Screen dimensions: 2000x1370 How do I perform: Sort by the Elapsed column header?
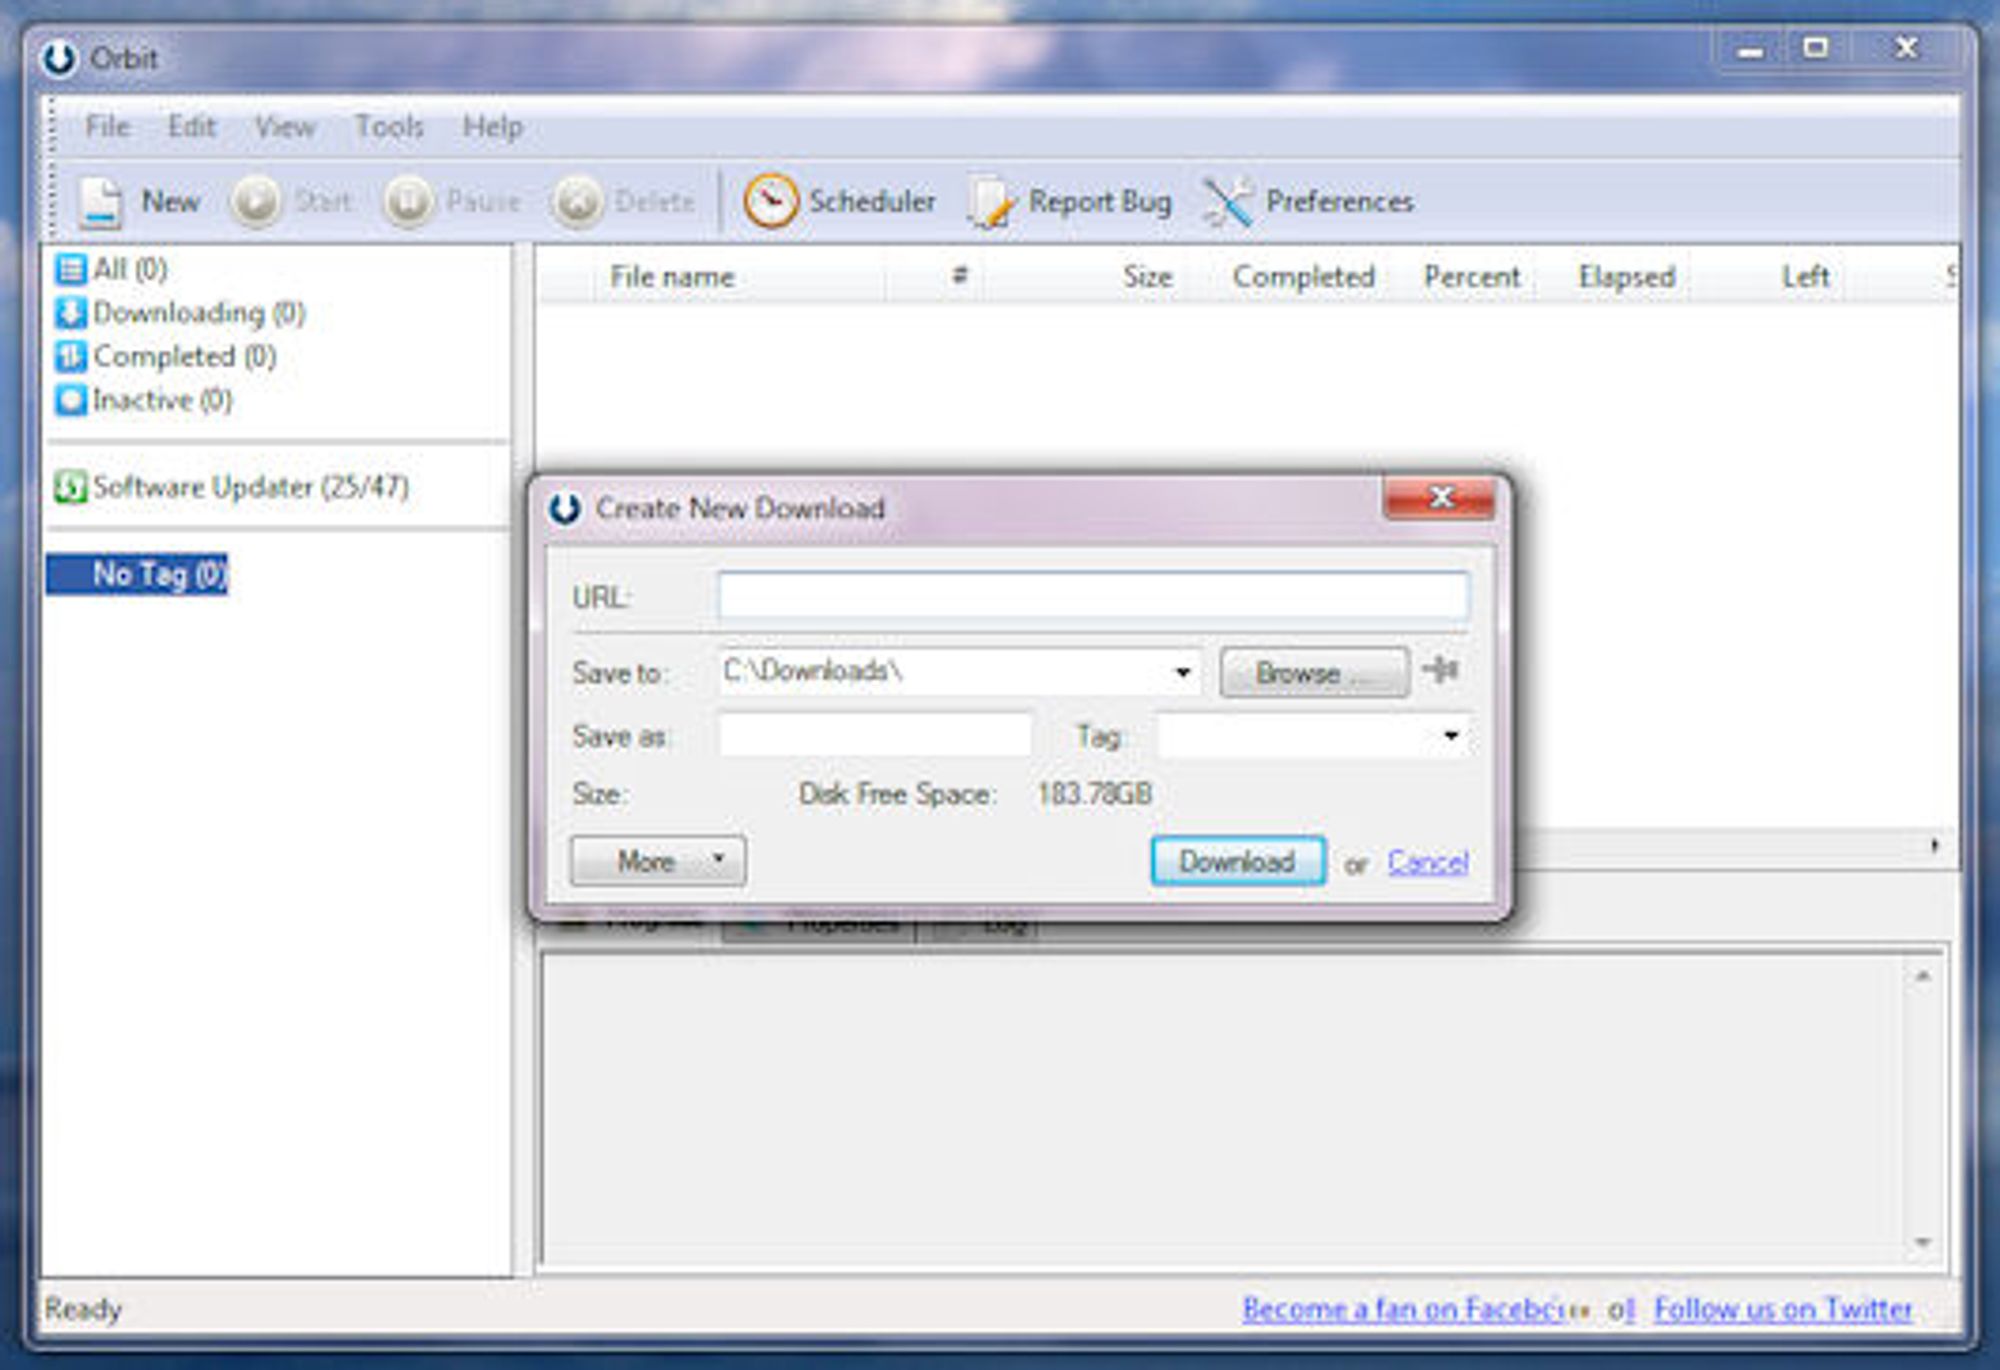coord(1627,277)
